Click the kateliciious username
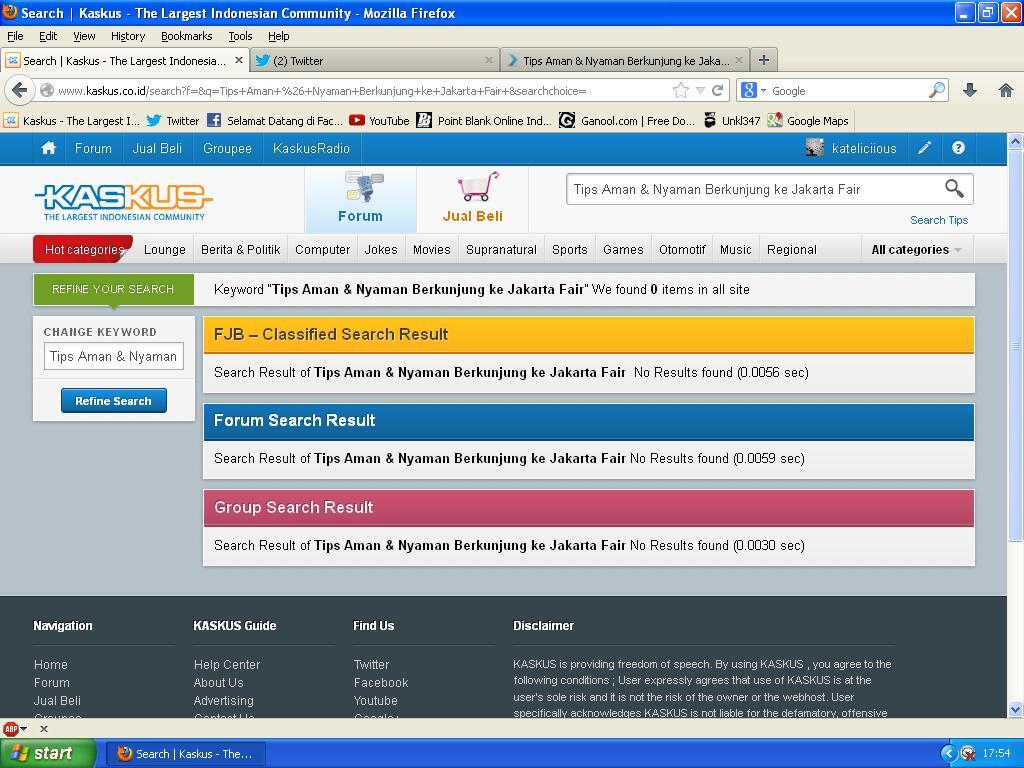This screenshot has height=768, width=1024. [x=864, y=149]
